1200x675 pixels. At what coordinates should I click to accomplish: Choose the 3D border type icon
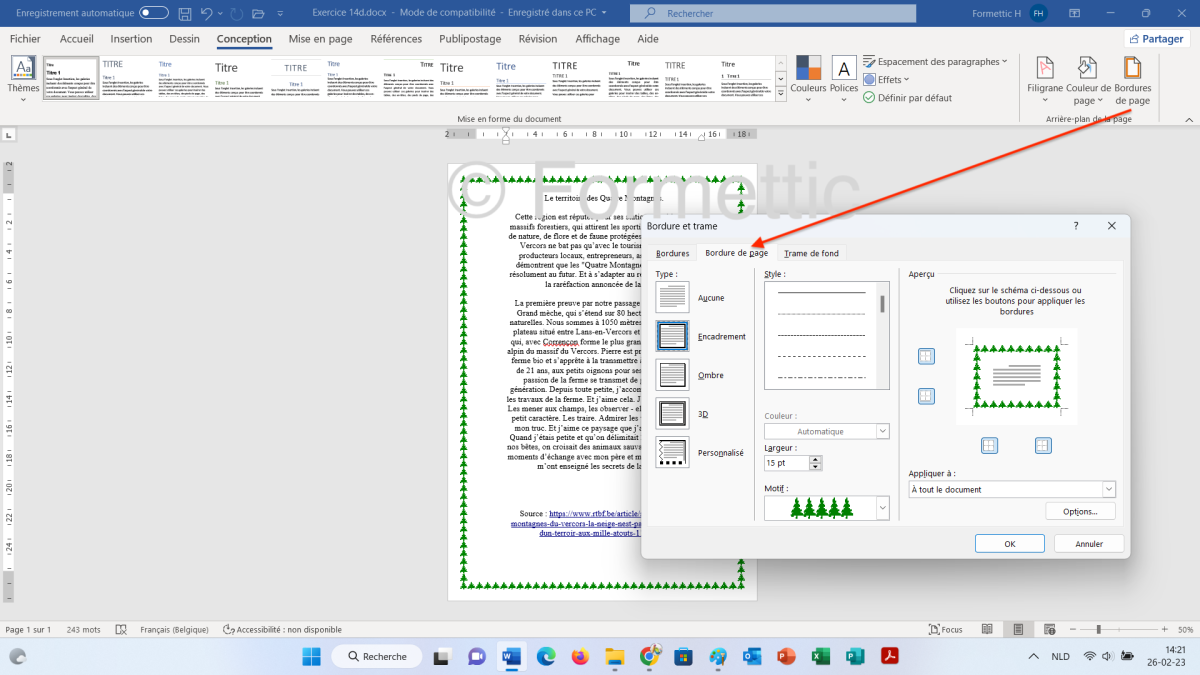673,413
